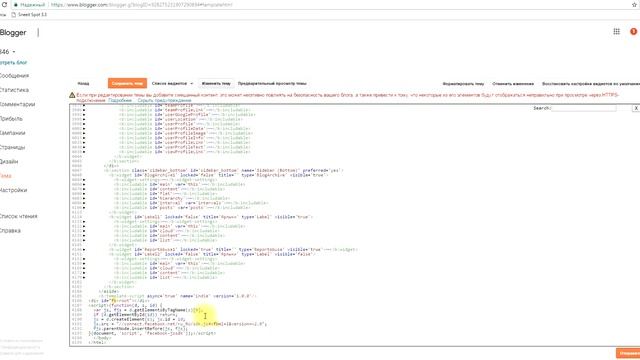Screen dimensions: 640x360
Task: Click the connect.facebook.net script src line
Action: click(180, 324)
